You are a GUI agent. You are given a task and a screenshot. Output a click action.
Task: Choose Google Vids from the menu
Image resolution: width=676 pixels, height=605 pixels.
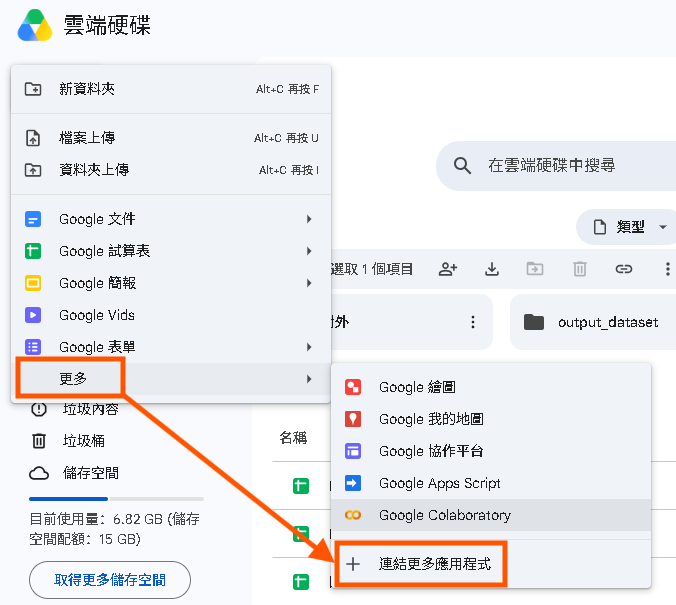click(x=171, y=315)
